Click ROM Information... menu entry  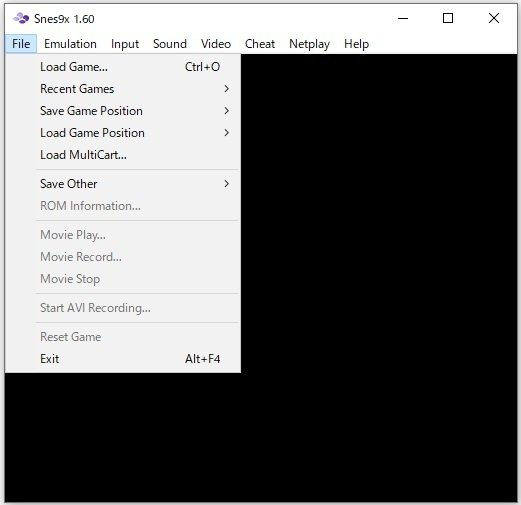(123, 206)
